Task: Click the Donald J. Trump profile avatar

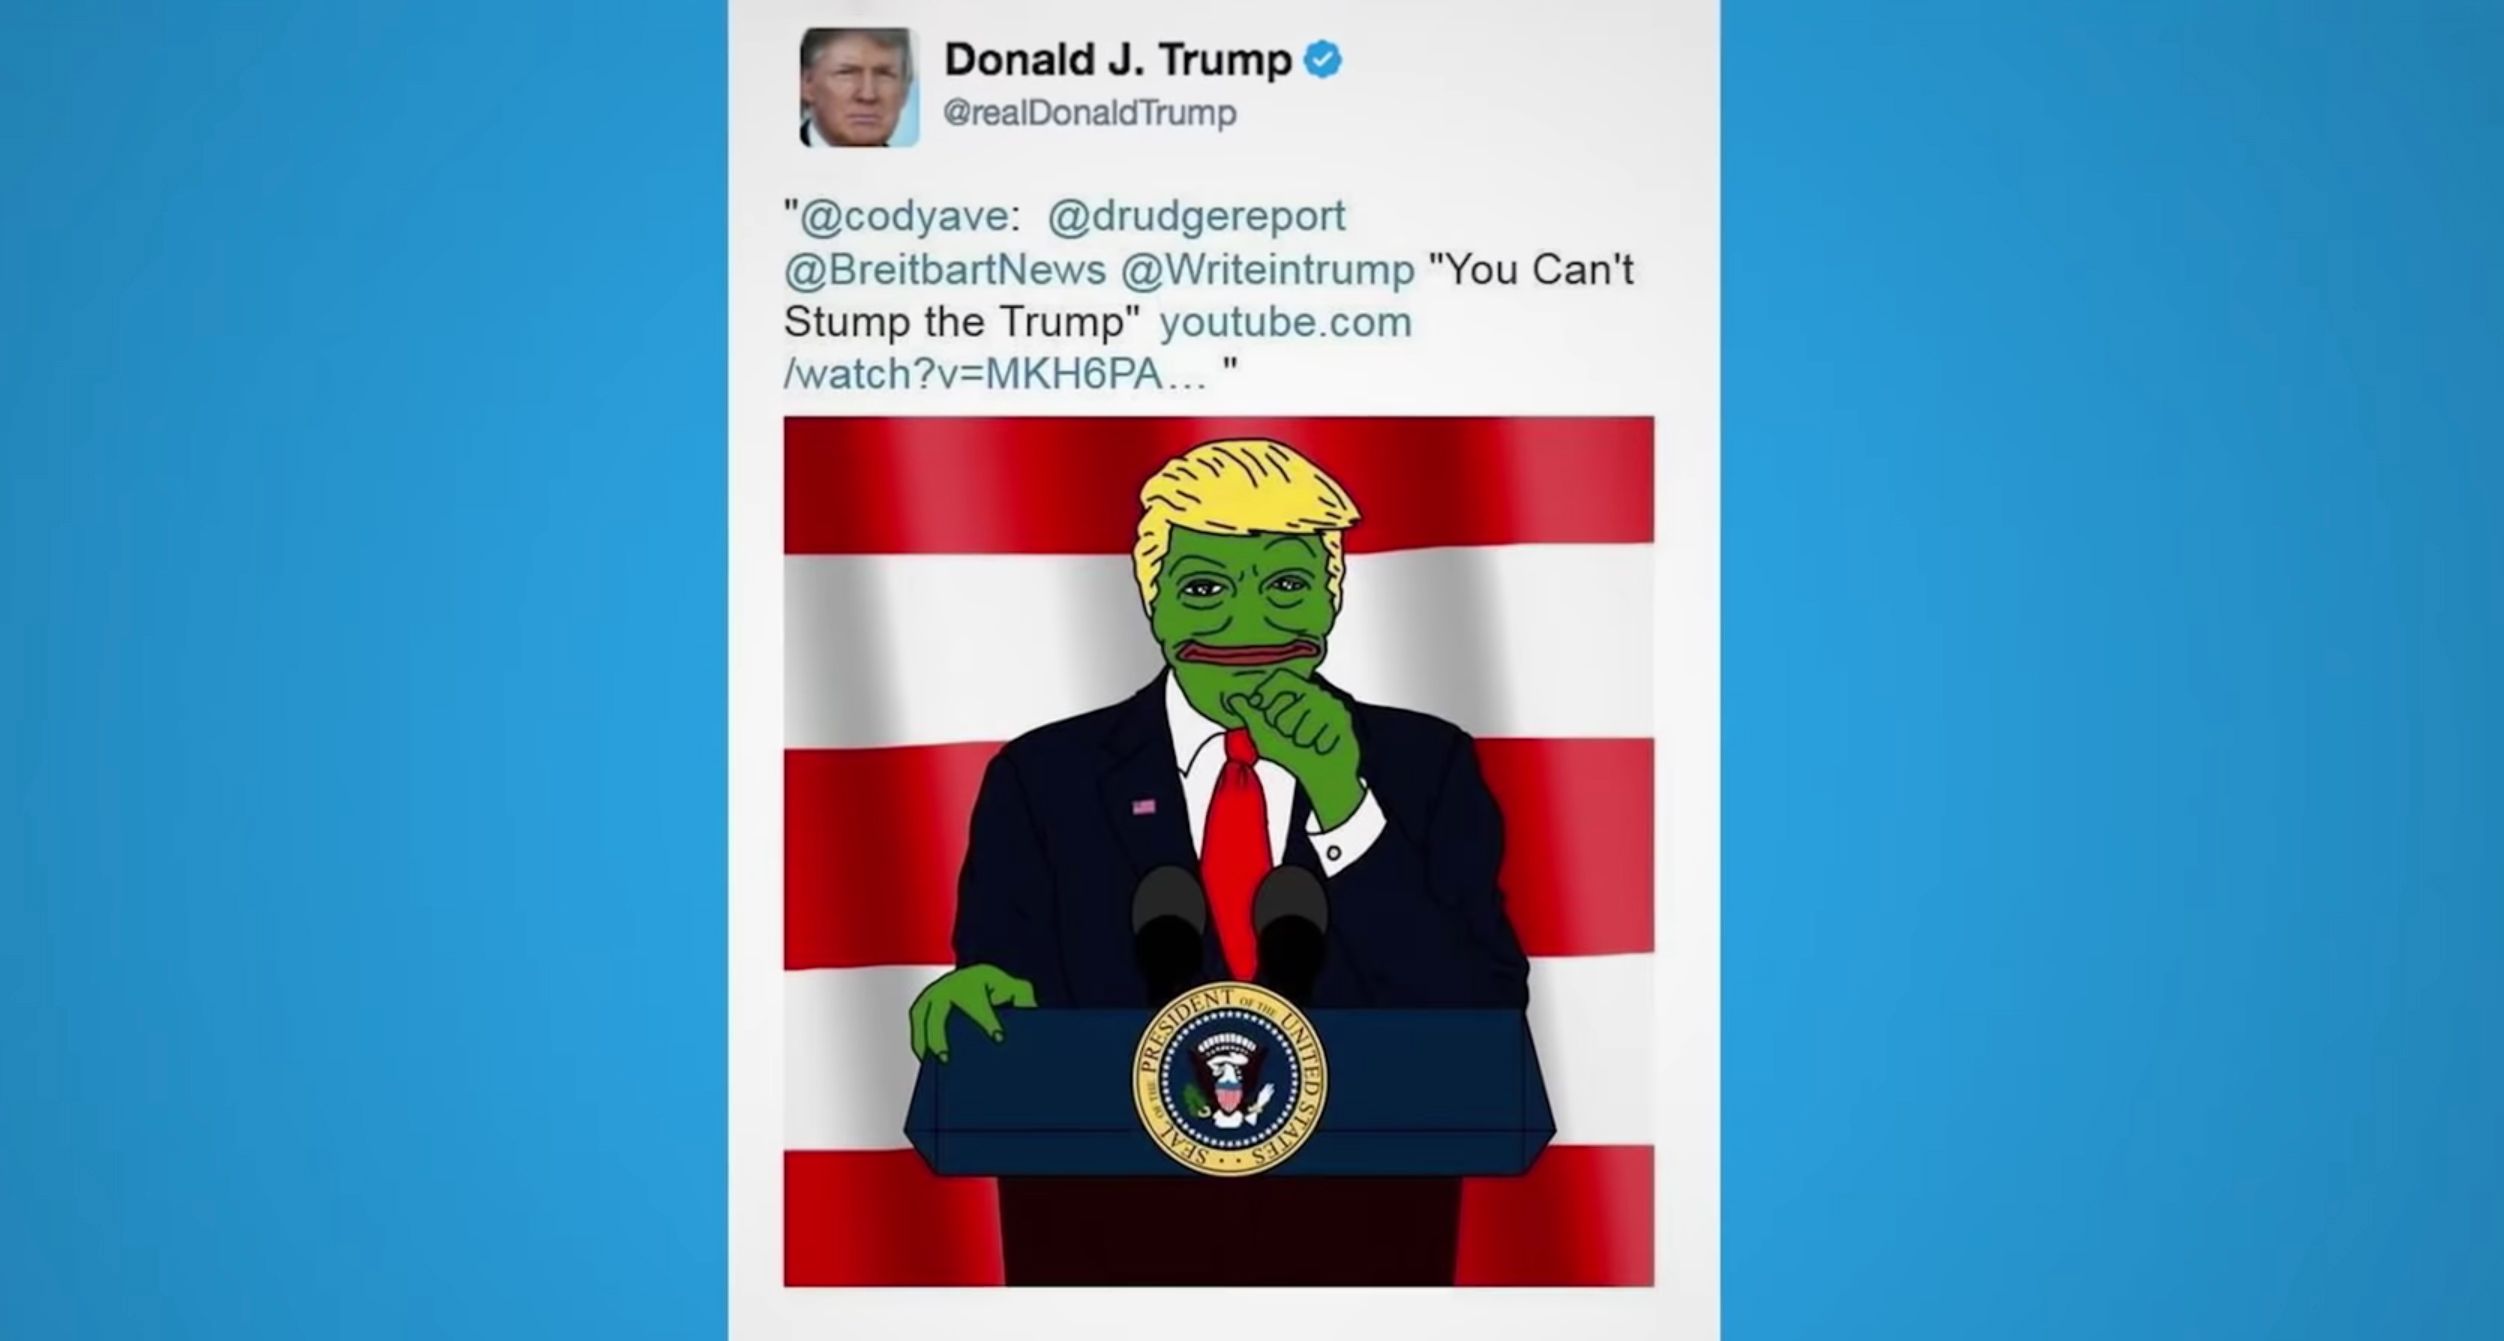Action: [x=859, y=88]
